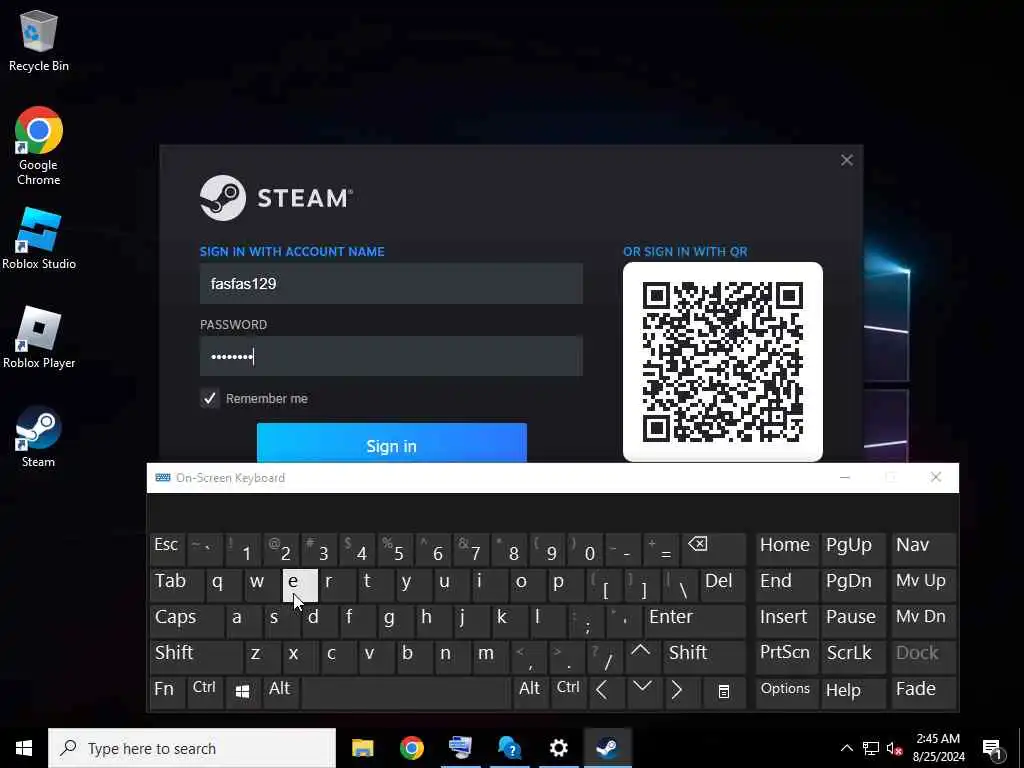This screenshot has width=1024, height=768.
Task: Click the Steam Sign in button
Action: click(392, 443)
